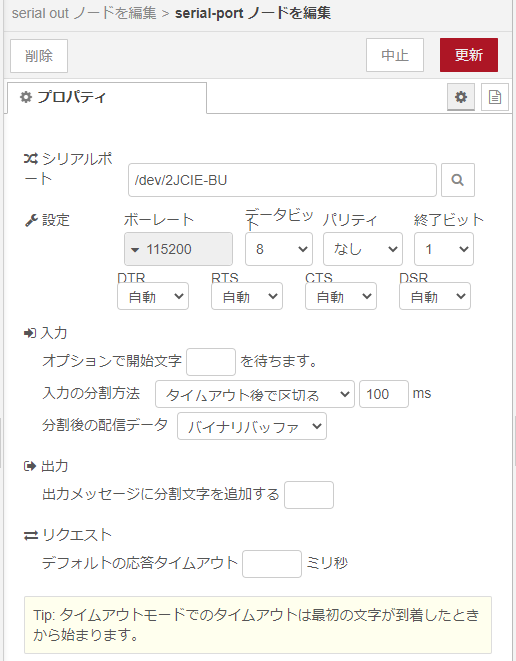Open node description document icon button
The image size is (516, 661).
[494, 97]
